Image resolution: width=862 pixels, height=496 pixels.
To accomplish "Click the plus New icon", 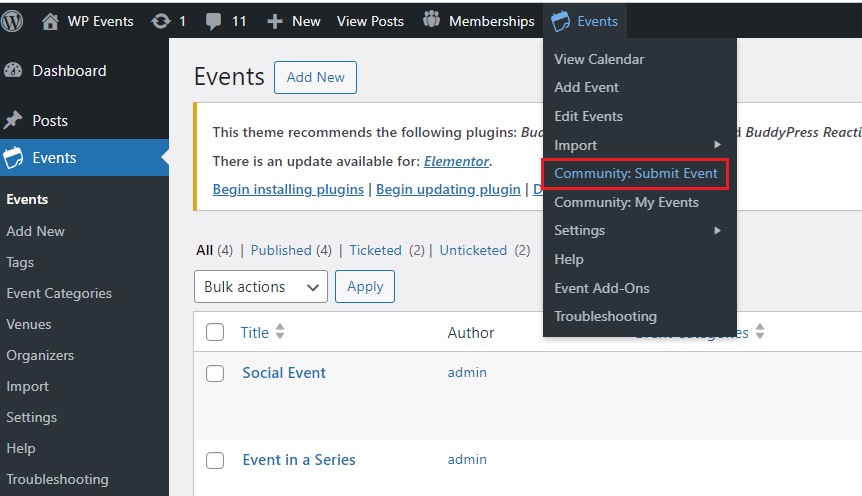I will [x=274, y=21].
